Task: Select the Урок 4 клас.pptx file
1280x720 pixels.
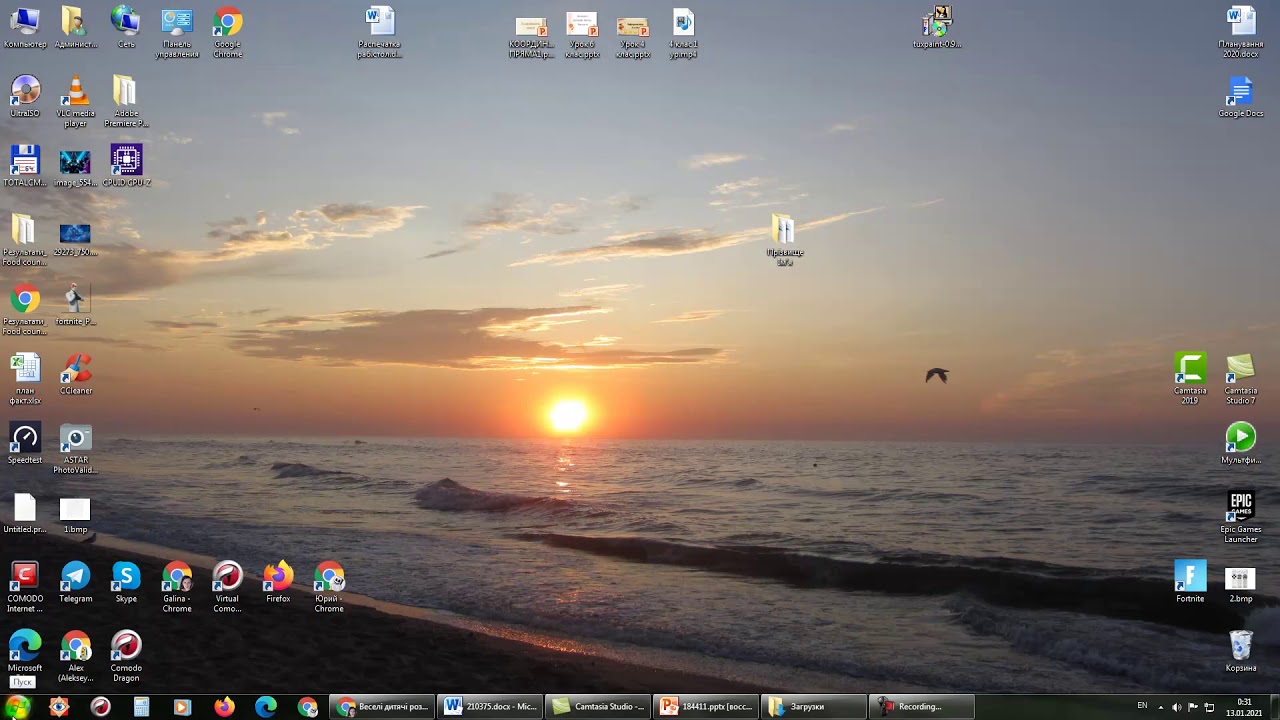Action: point(633,37)
